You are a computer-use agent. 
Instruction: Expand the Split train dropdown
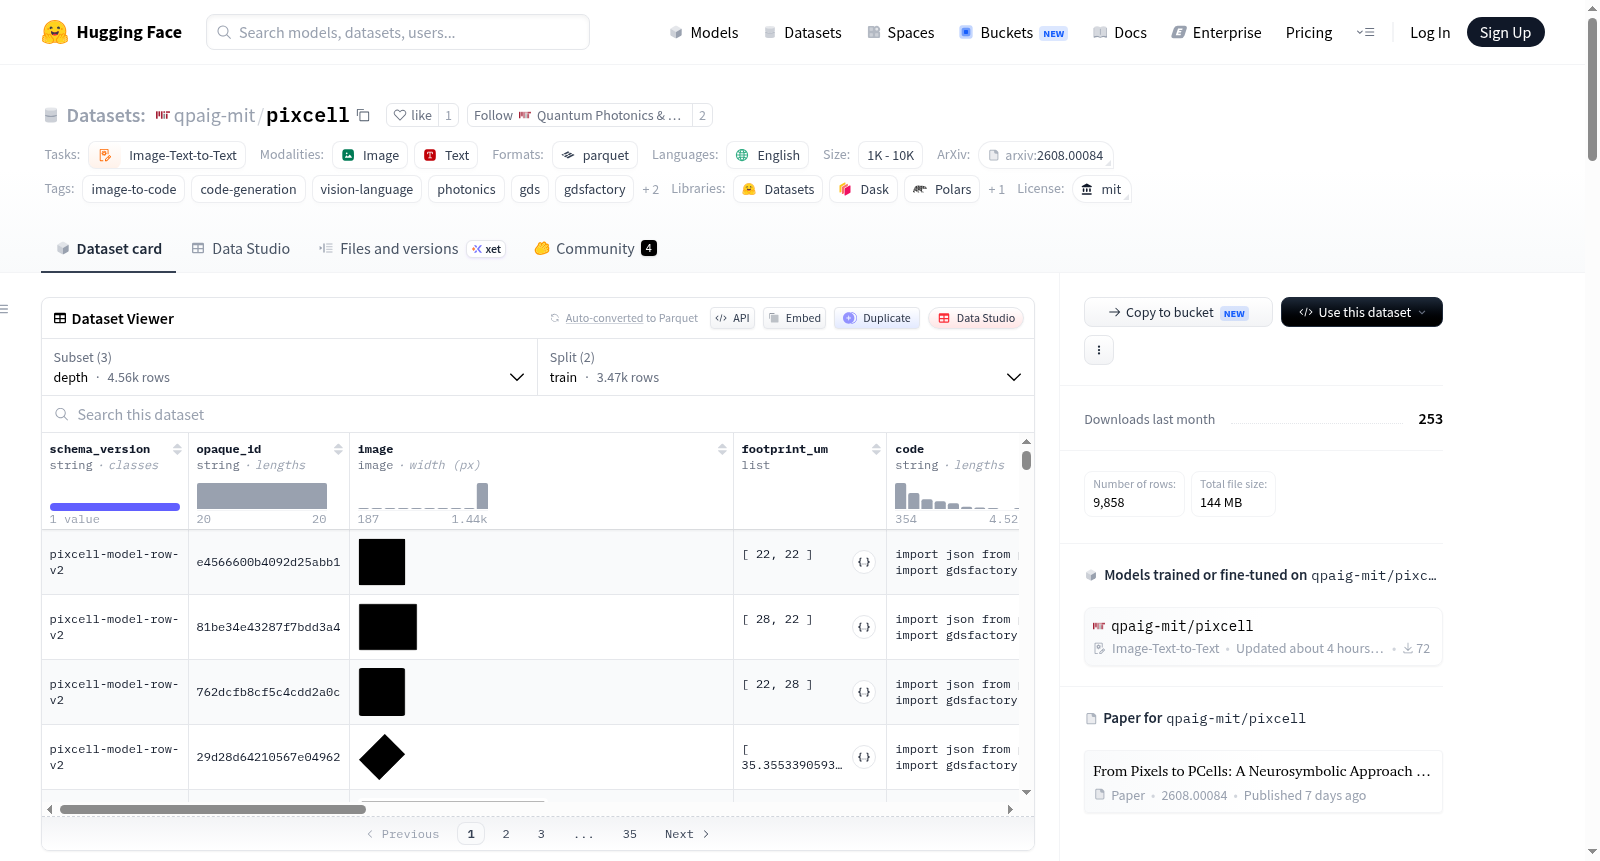point(786,367)
